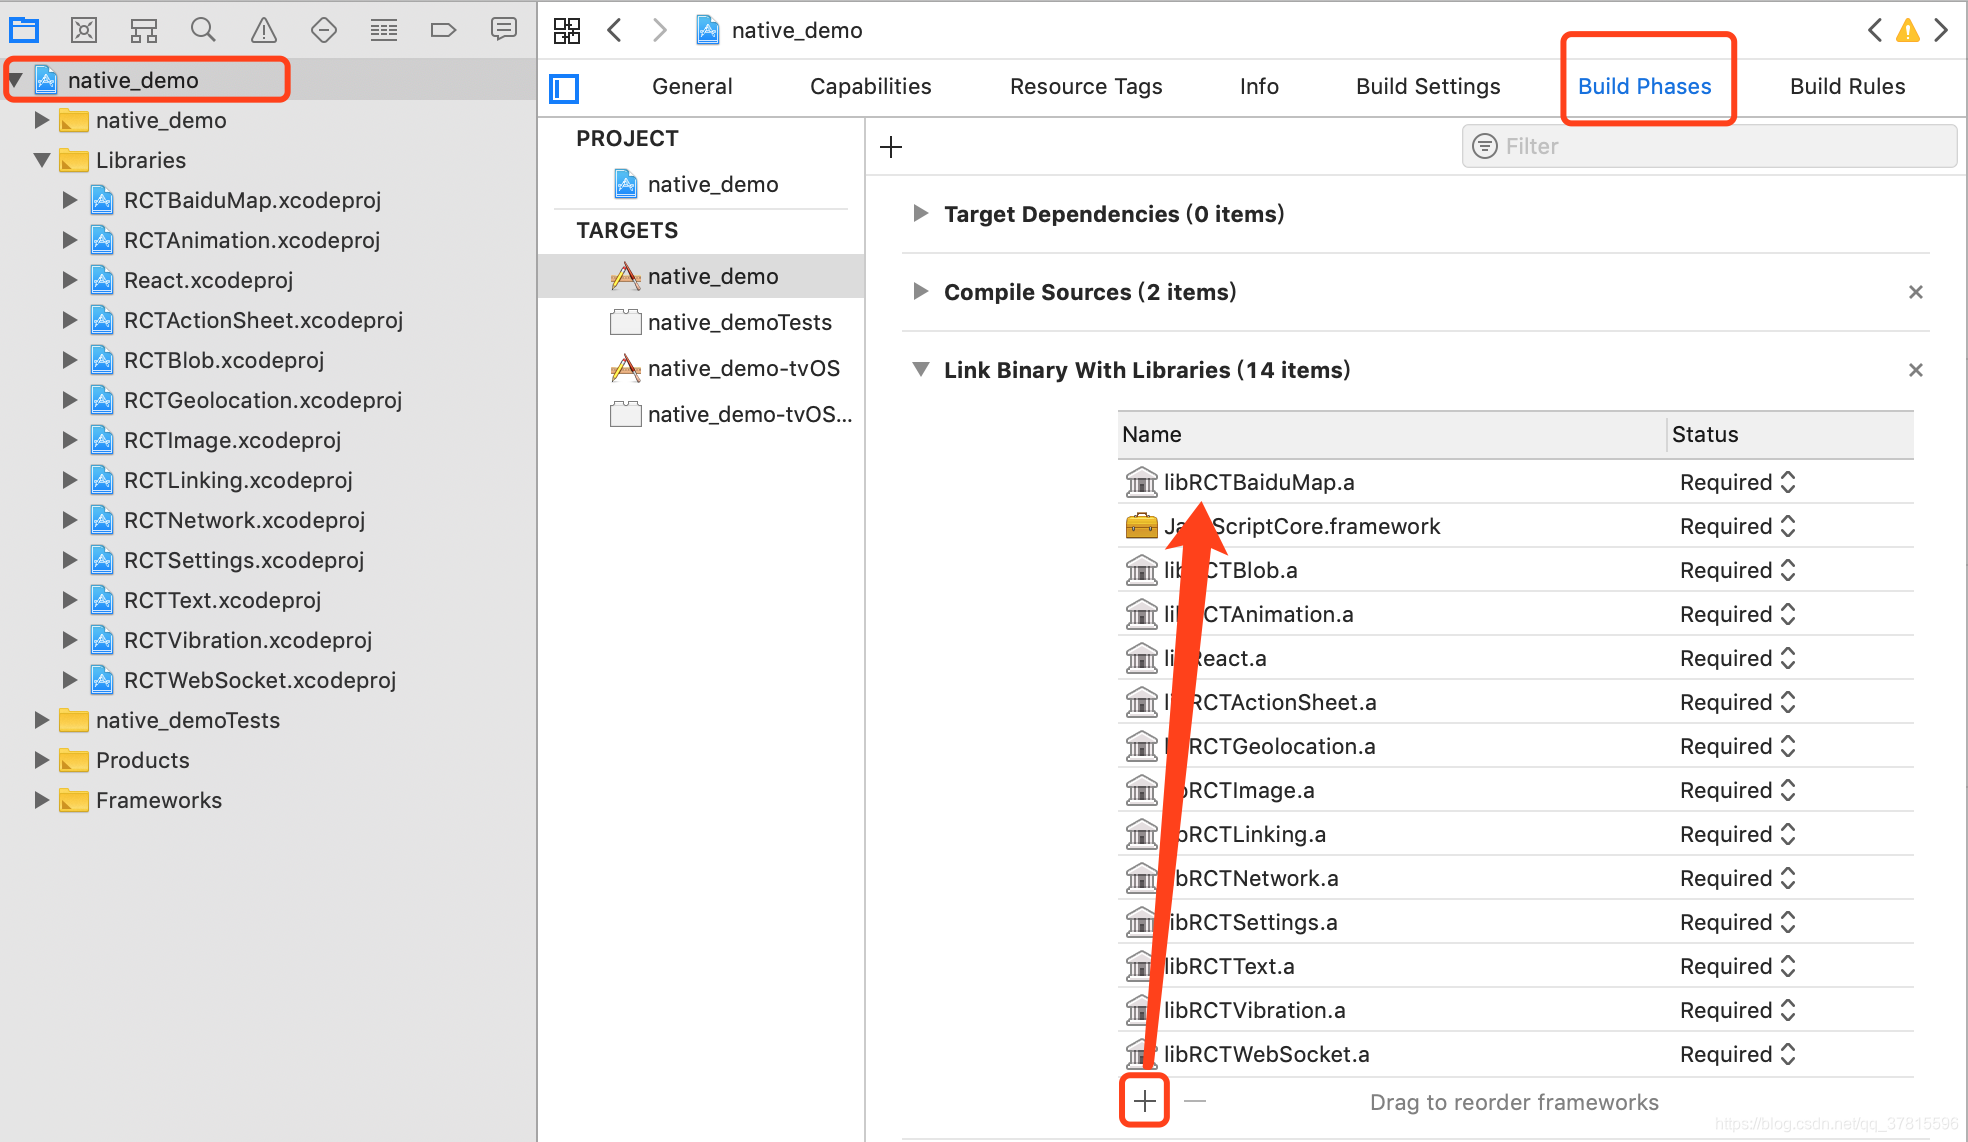1968x1142 pixels.
Task: Open the Report navigator speech bubble icon
Action: pyautogui.click(x=504, y=30)
